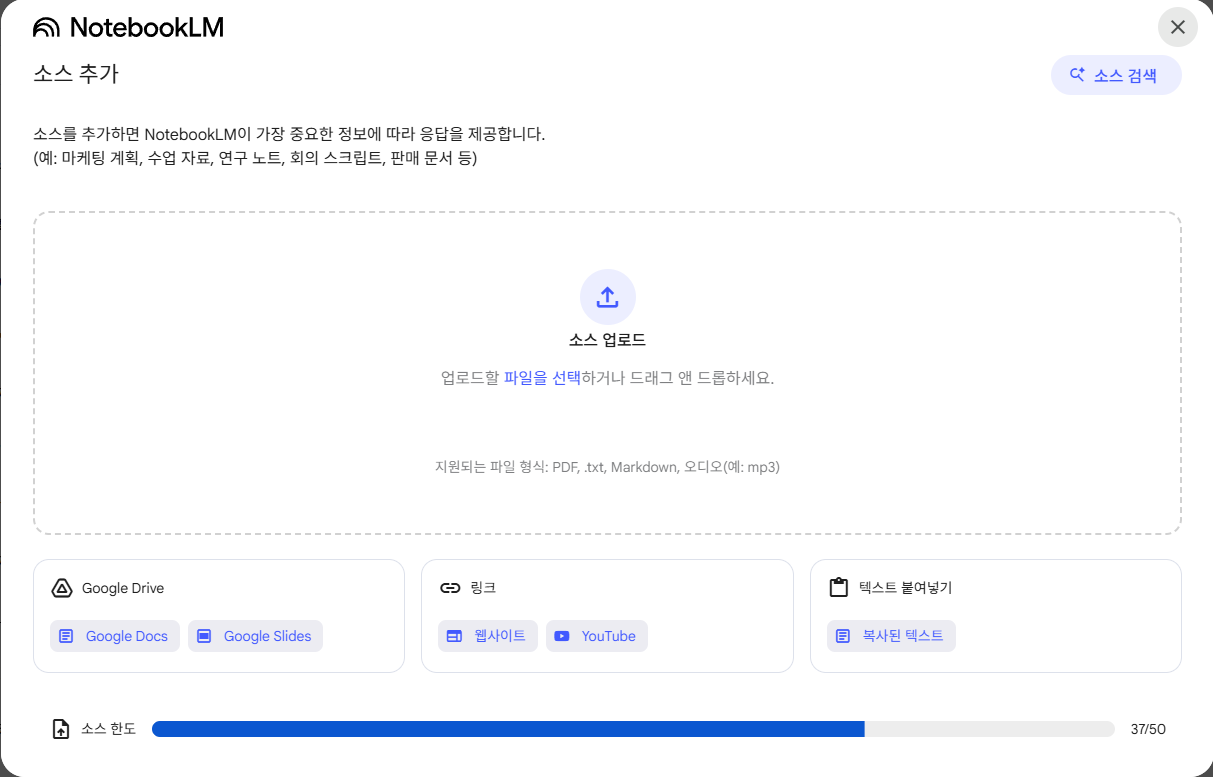Screen dimensions: 1213x777
Task: Click the supported file formats line
Action: (x=607, y=467)
